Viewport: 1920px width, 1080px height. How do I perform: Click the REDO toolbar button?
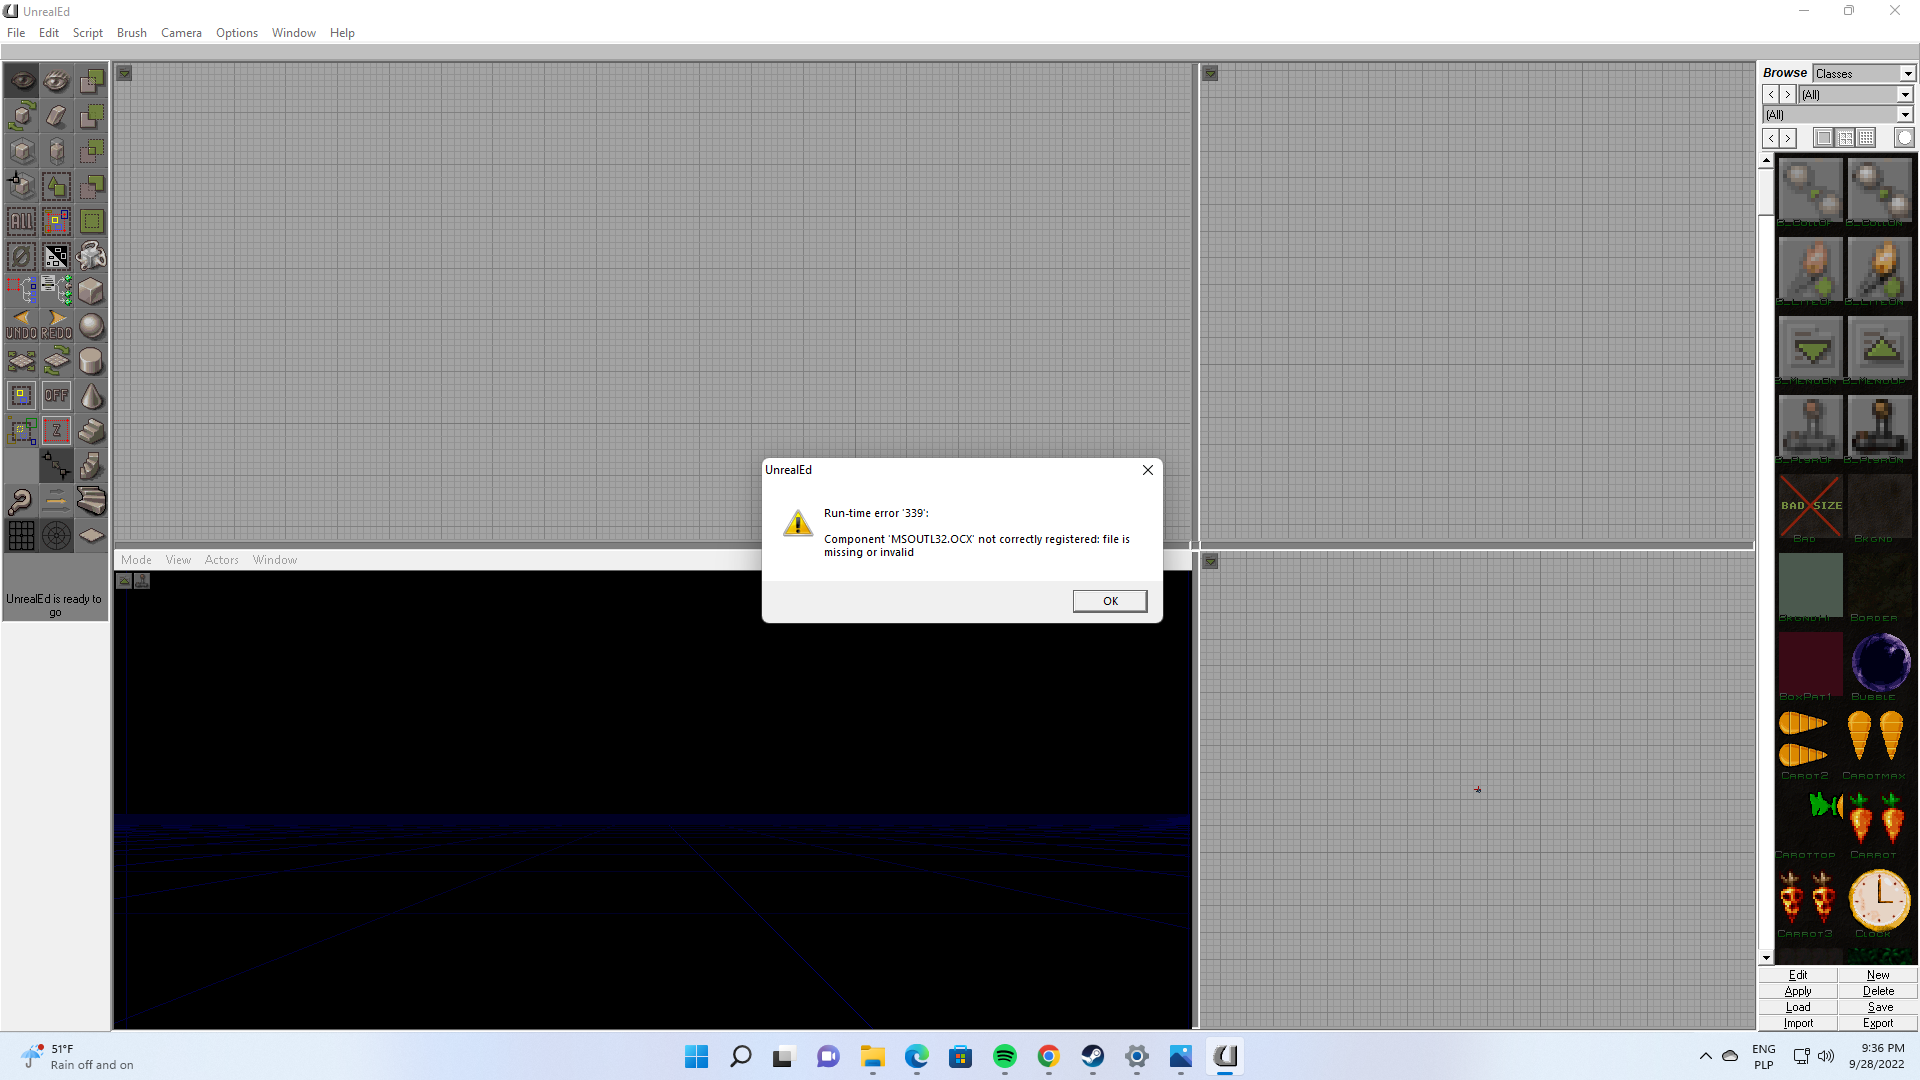click(57, 326)
